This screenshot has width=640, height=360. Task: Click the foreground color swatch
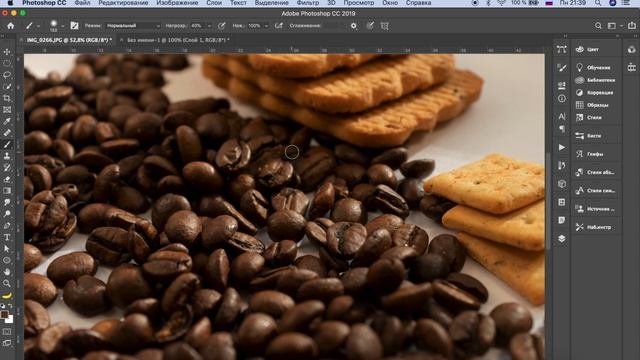tap(4, 314)
